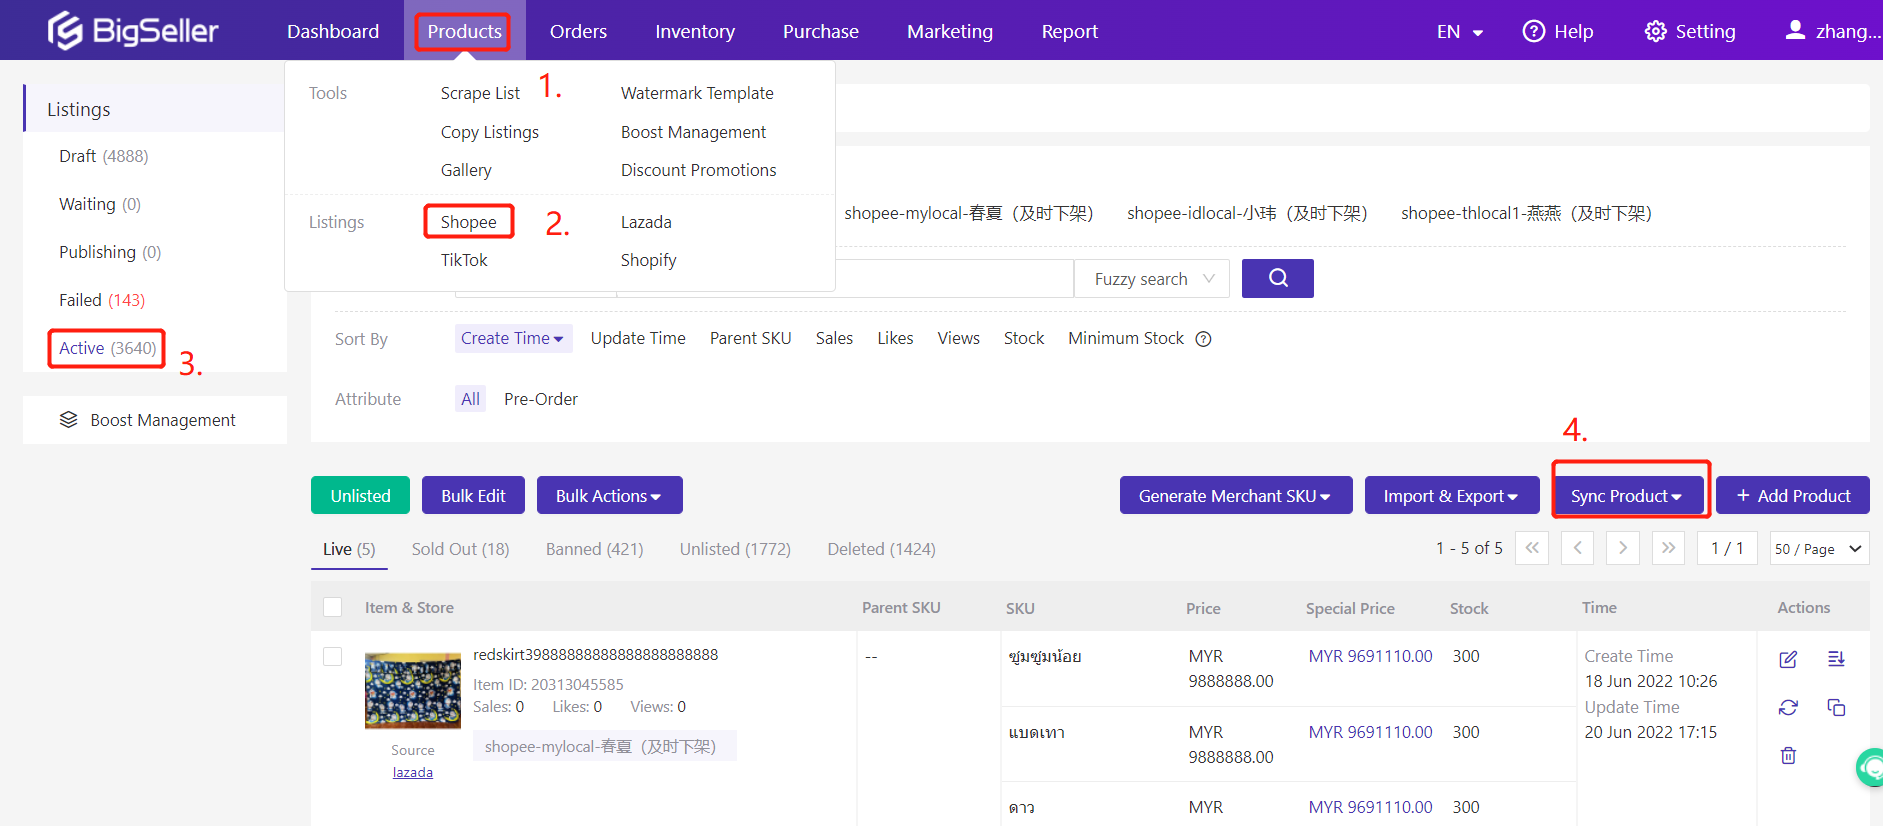The image size is (1883, 826).
Task: Switch to the Banned tab
Action: point(594,549)
